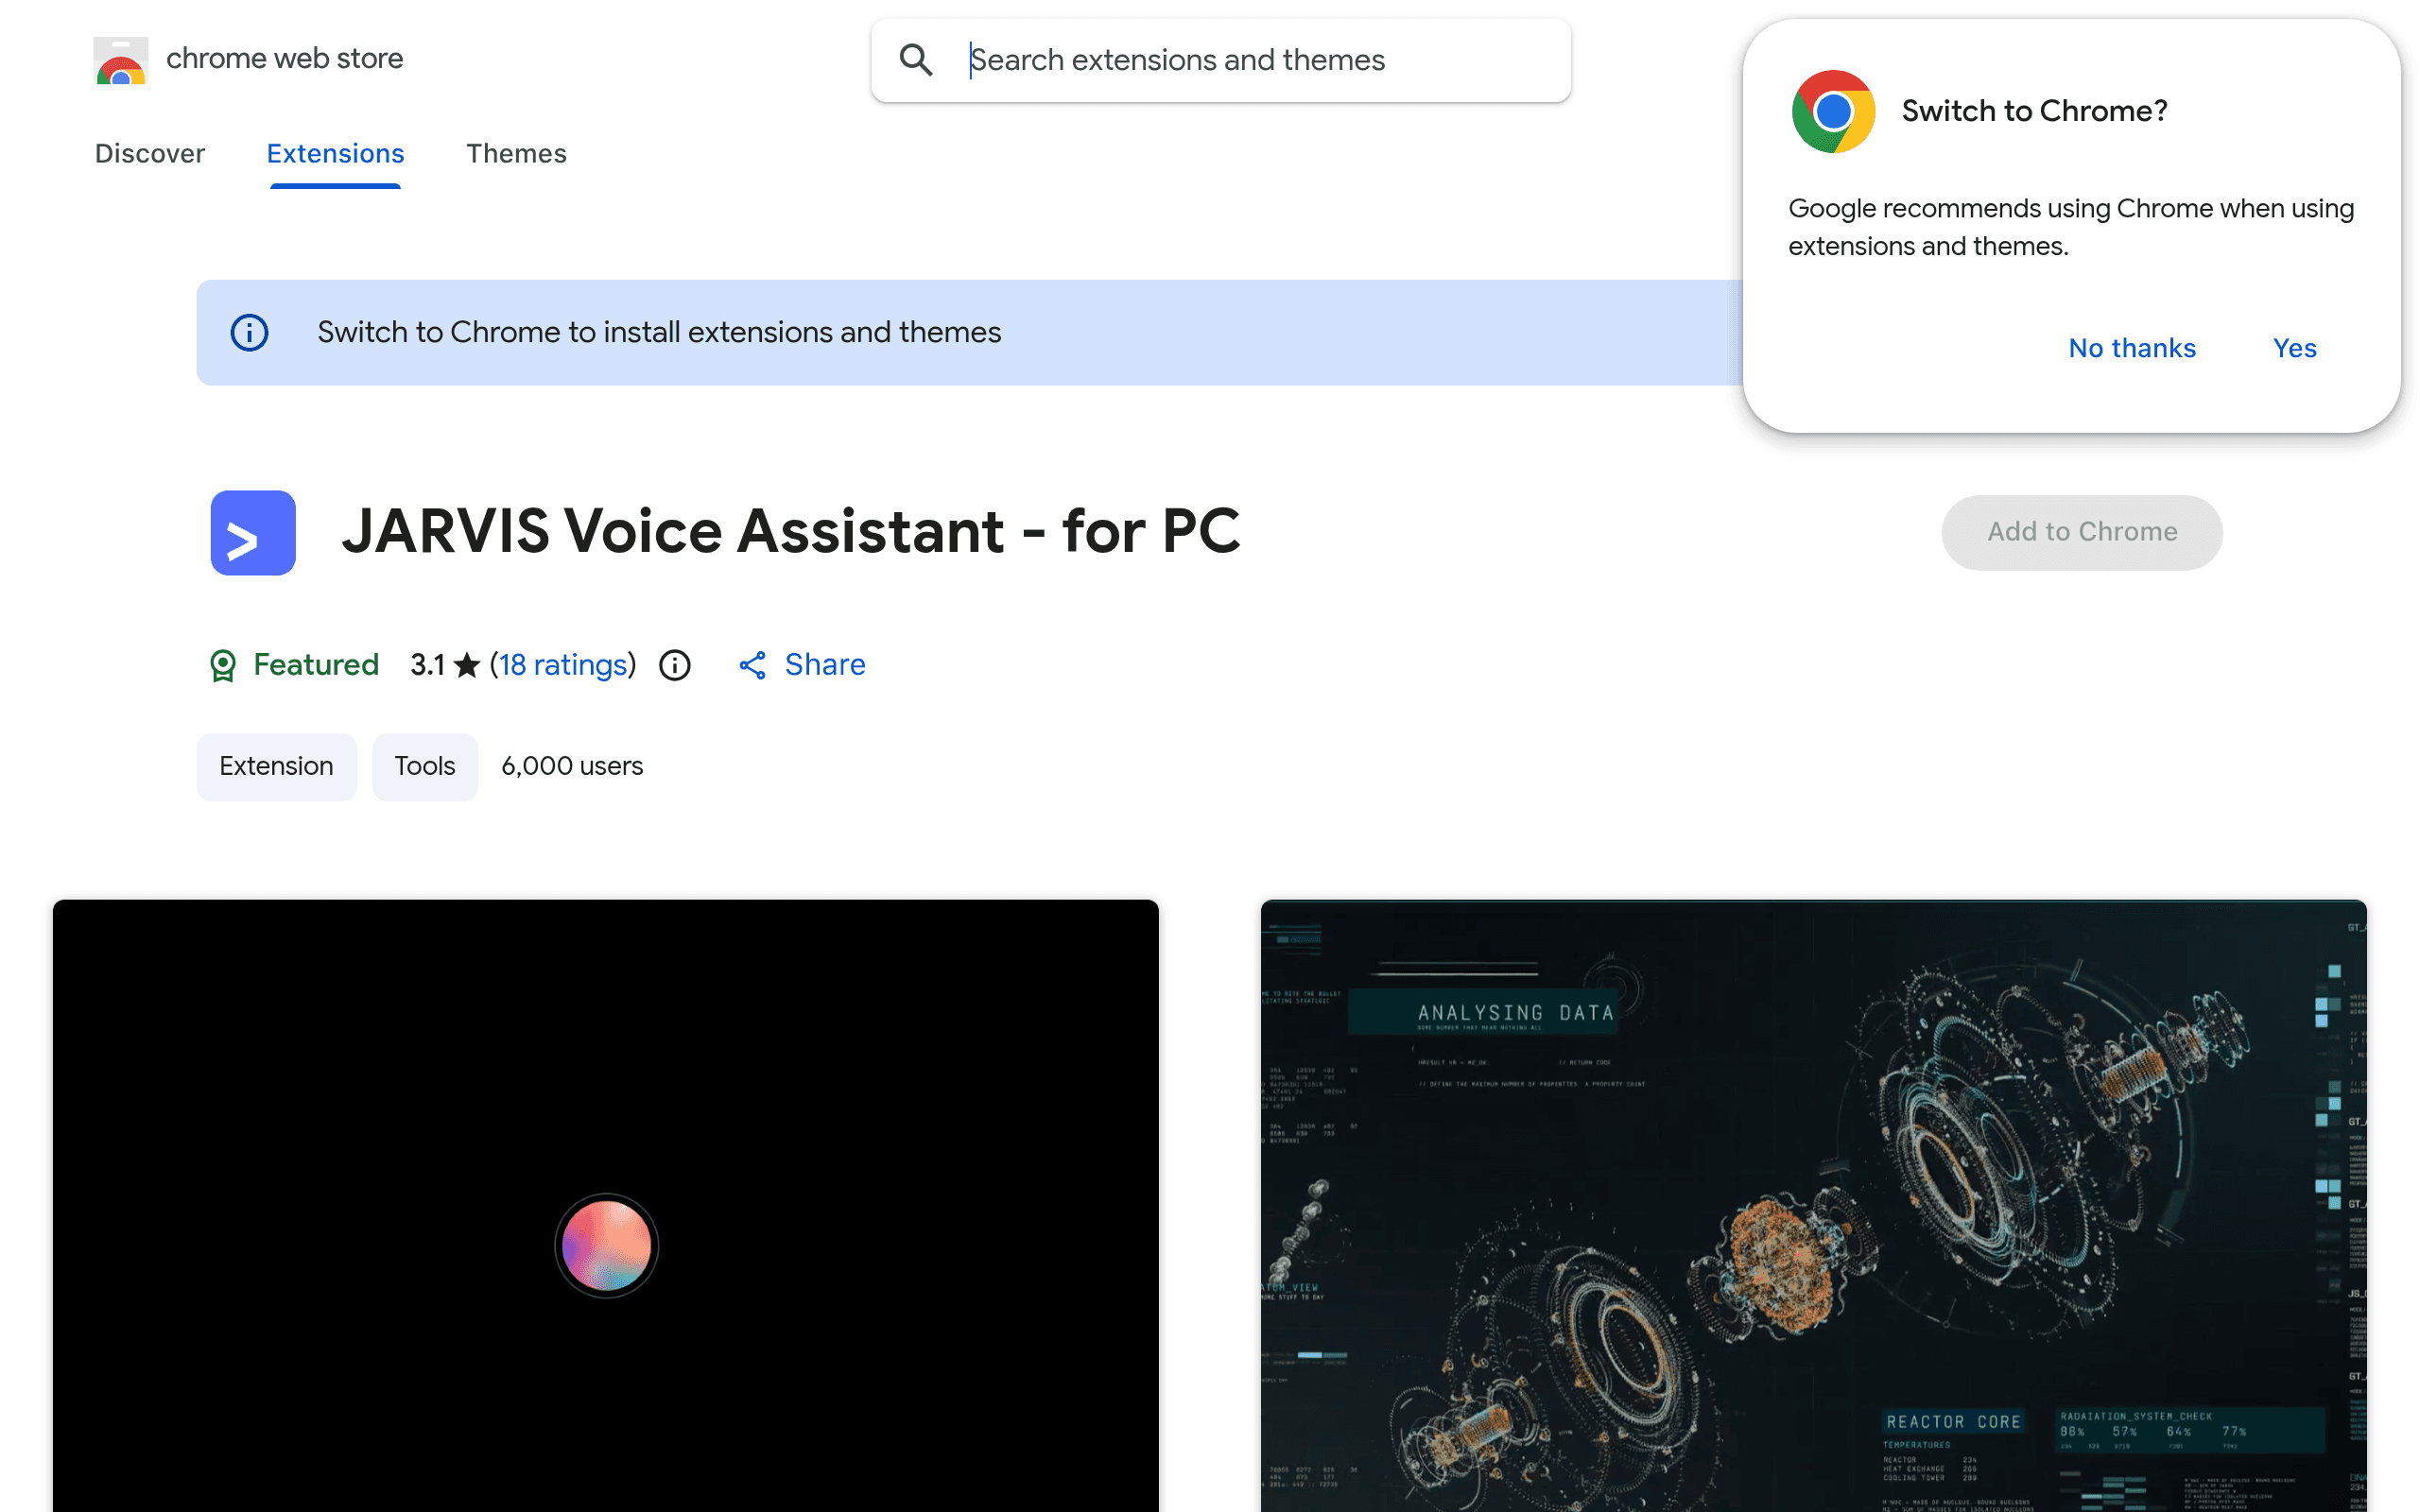Viewport: 2420px width, 1512px height.
Task: Click the info icon in the blue banner
Action: click(249, 332)
